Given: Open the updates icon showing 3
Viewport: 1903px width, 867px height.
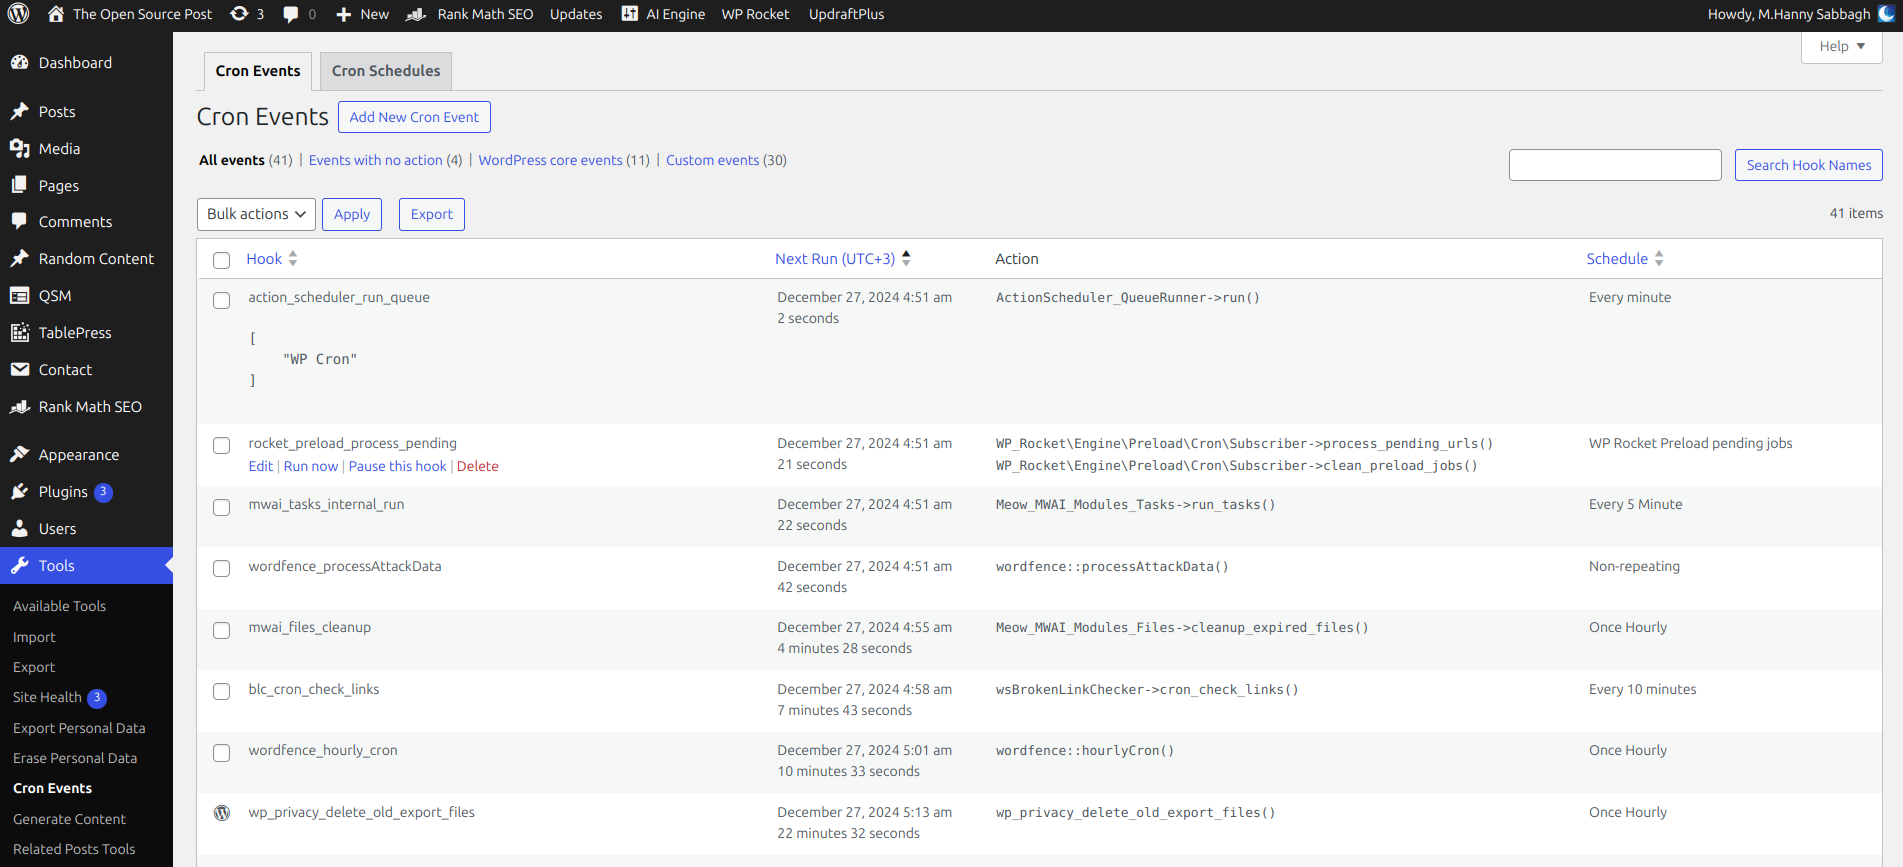Looking at the screenshot, I should click(246, 14).
